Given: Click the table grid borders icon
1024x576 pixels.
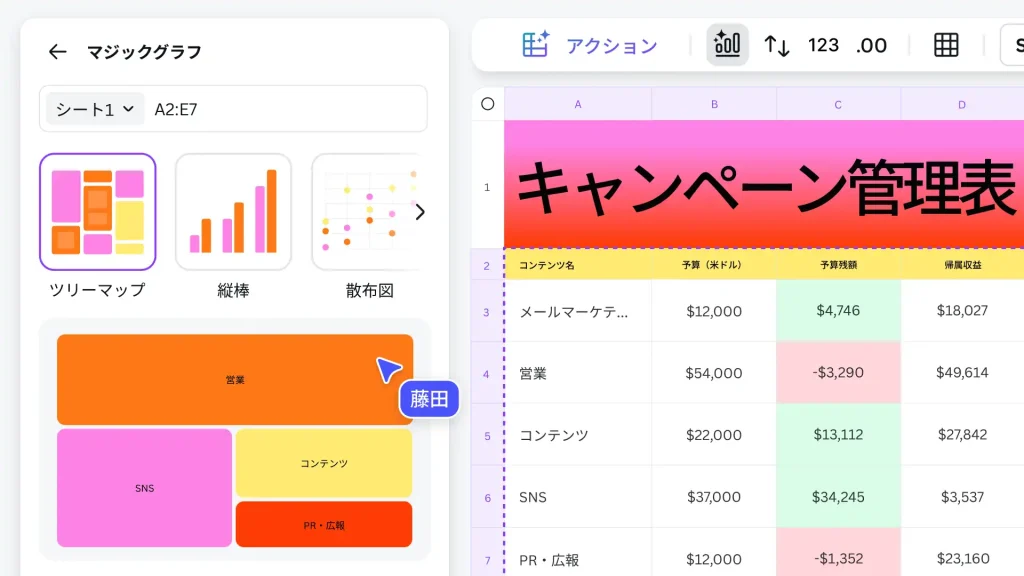Looking at the screenshot, I should [946, 45].
